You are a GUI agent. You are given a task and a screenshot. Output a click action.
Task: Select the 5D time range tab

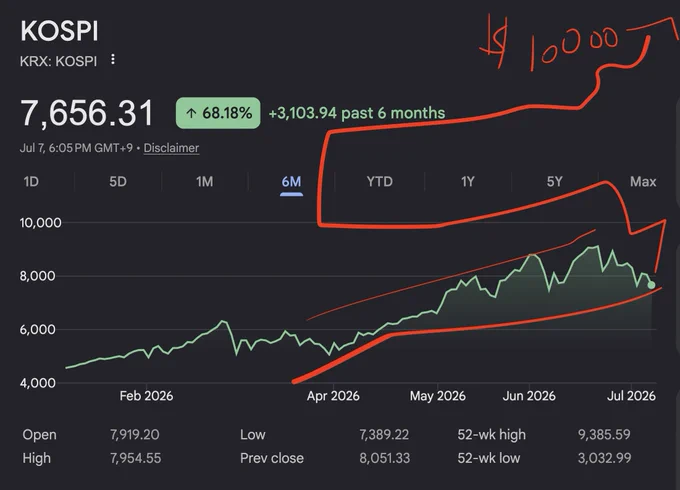click(118, 181)
